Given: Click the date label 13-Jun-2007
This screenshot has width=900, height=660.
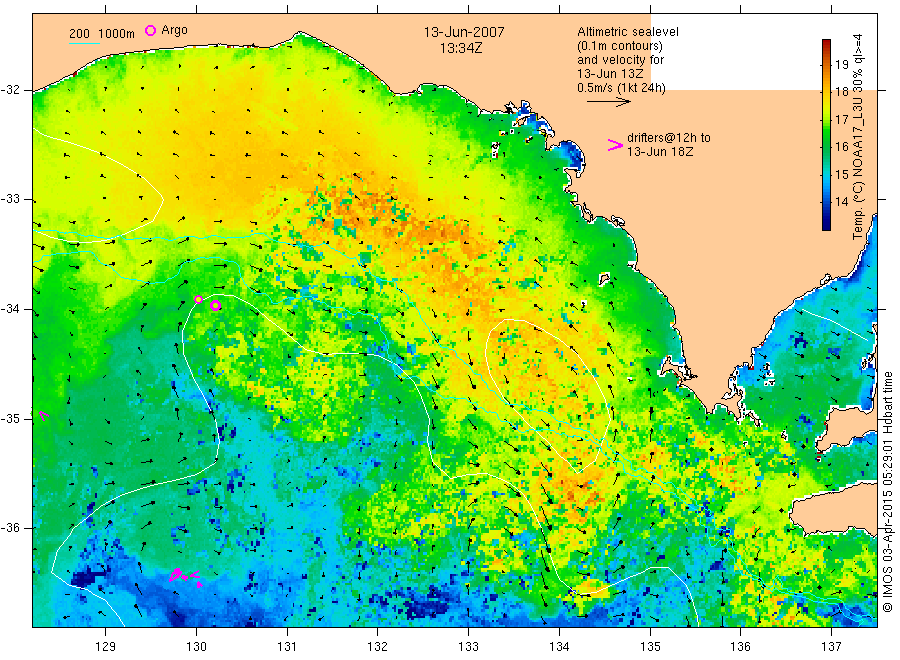Looking at the screenshot, I should pyautogui.click(x=464, y=32).
